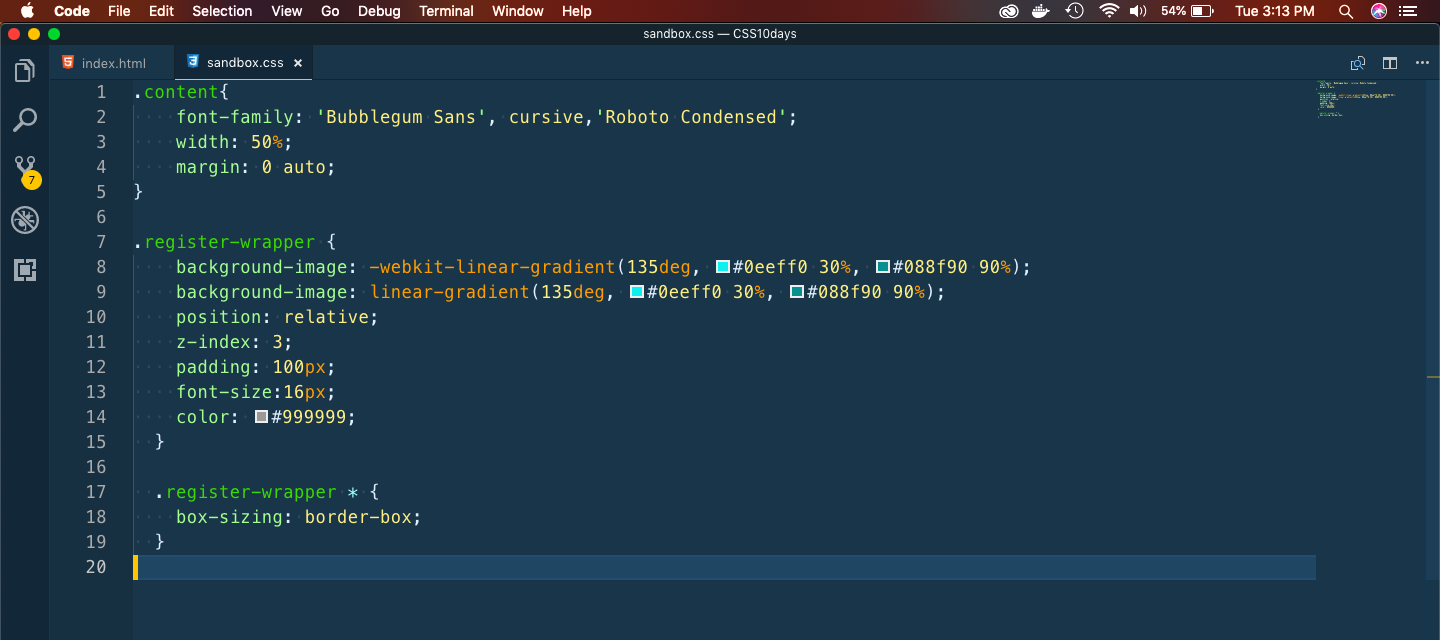The image size is (1440, 640).
Task: Click the Docker whale menu bar icon
Action: tap(1042, 11)
